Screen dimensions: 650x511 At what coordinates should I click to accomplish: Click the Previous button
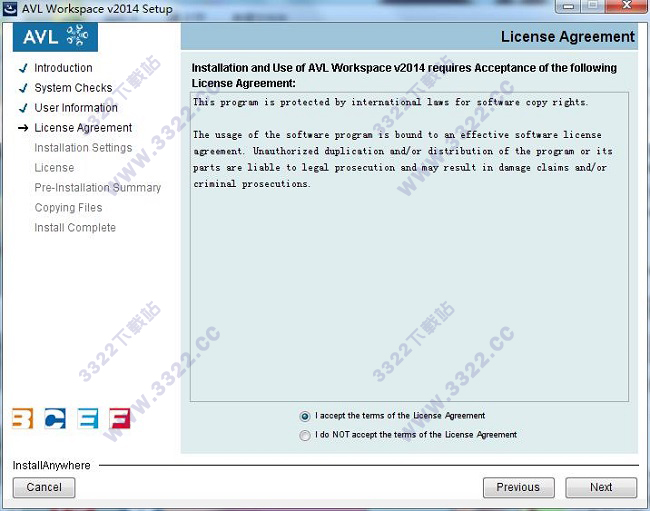coord(519,487)
